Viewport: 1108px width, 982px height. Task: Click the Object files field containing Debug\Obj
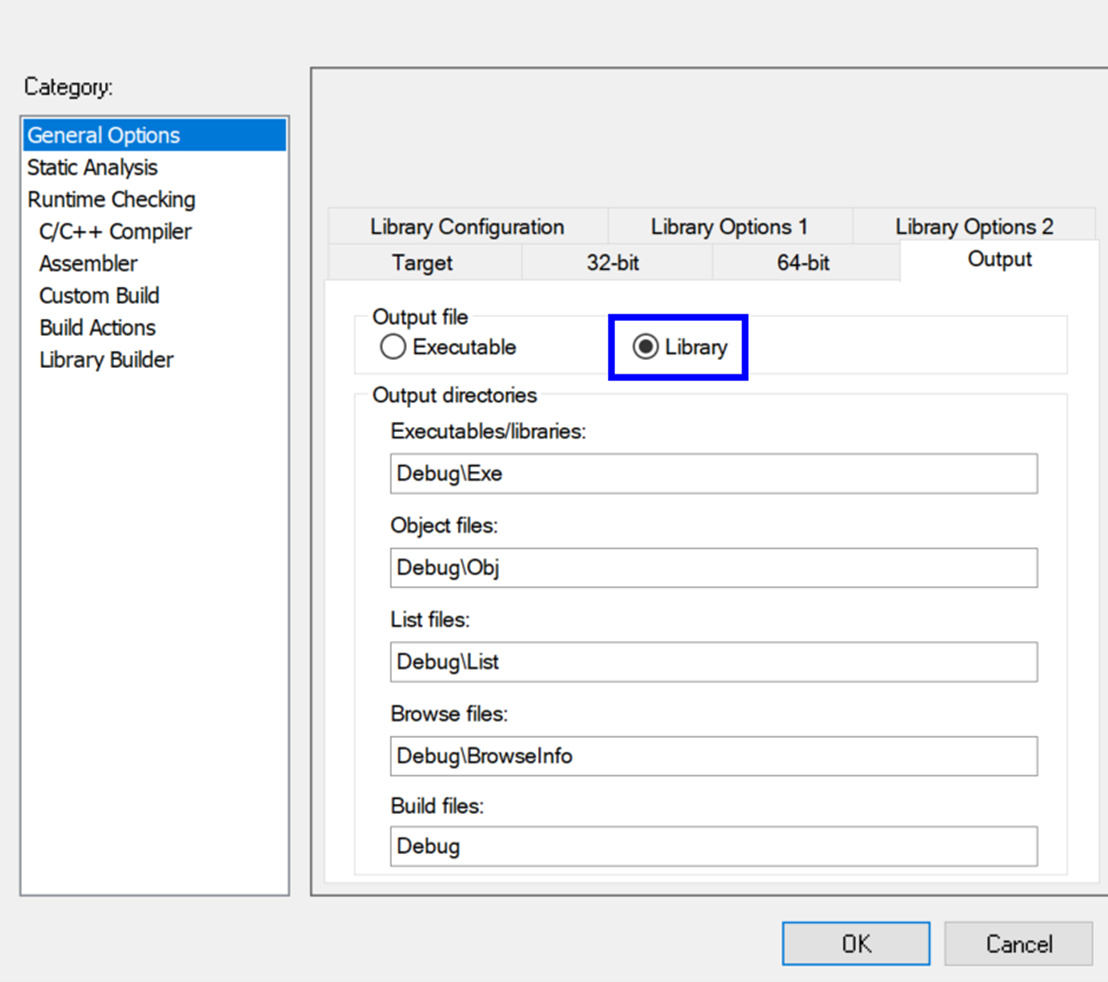pos(714,567)
